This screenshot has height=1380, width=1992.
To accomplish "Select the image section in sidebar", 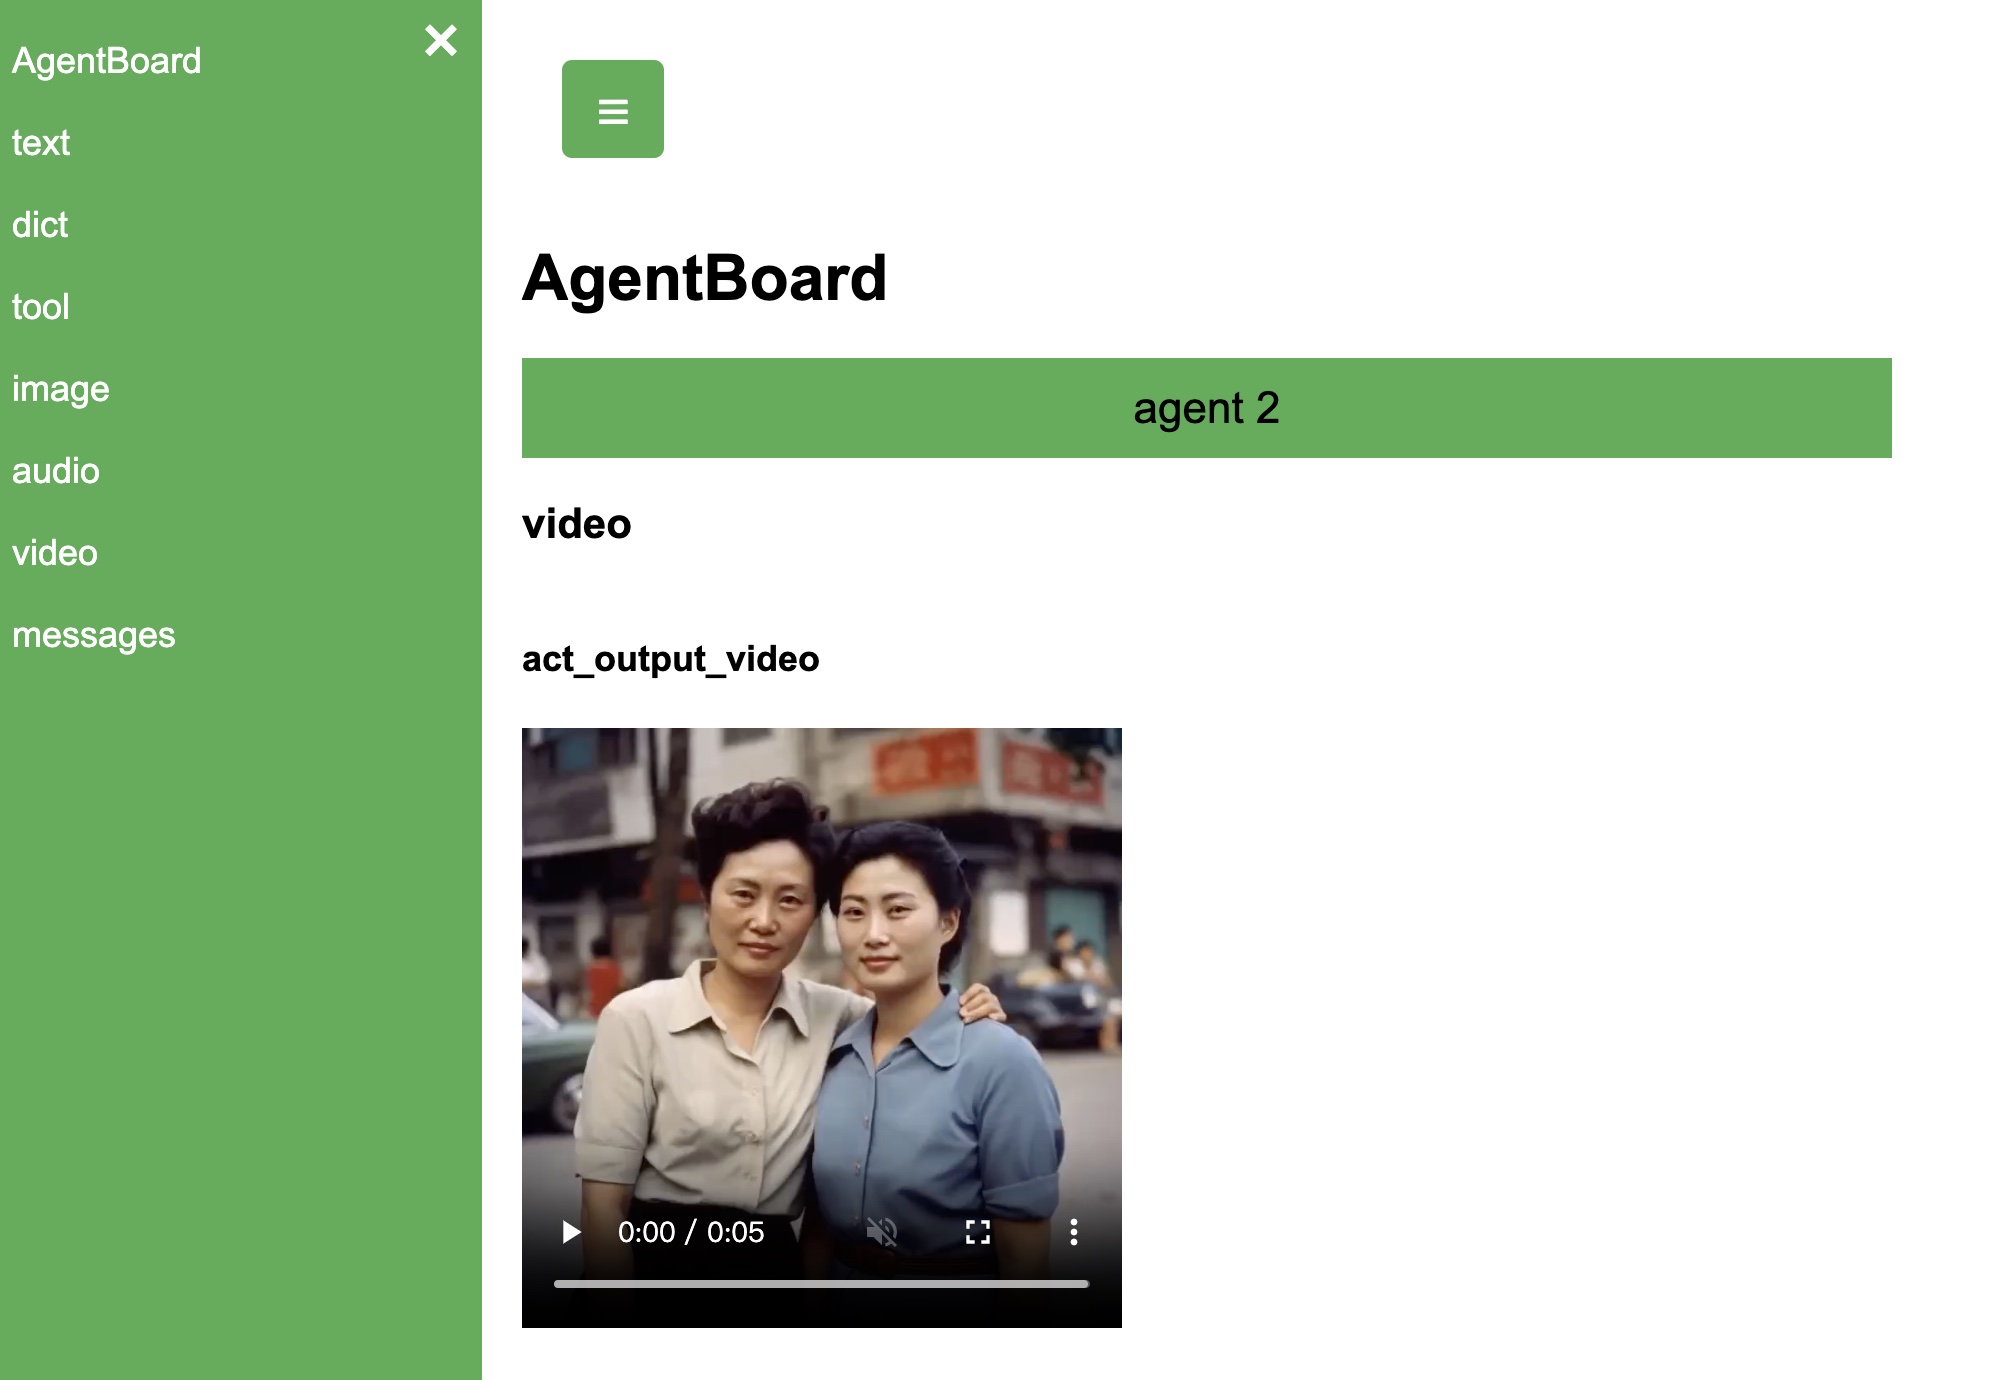I will [61, 387].
